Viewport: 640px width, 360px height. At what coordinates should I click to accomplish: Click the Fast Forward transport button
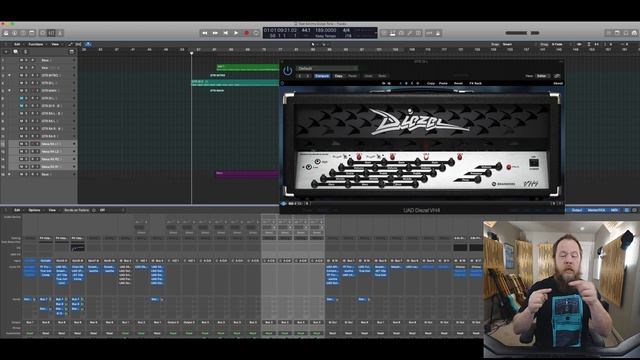coord(215,33)
